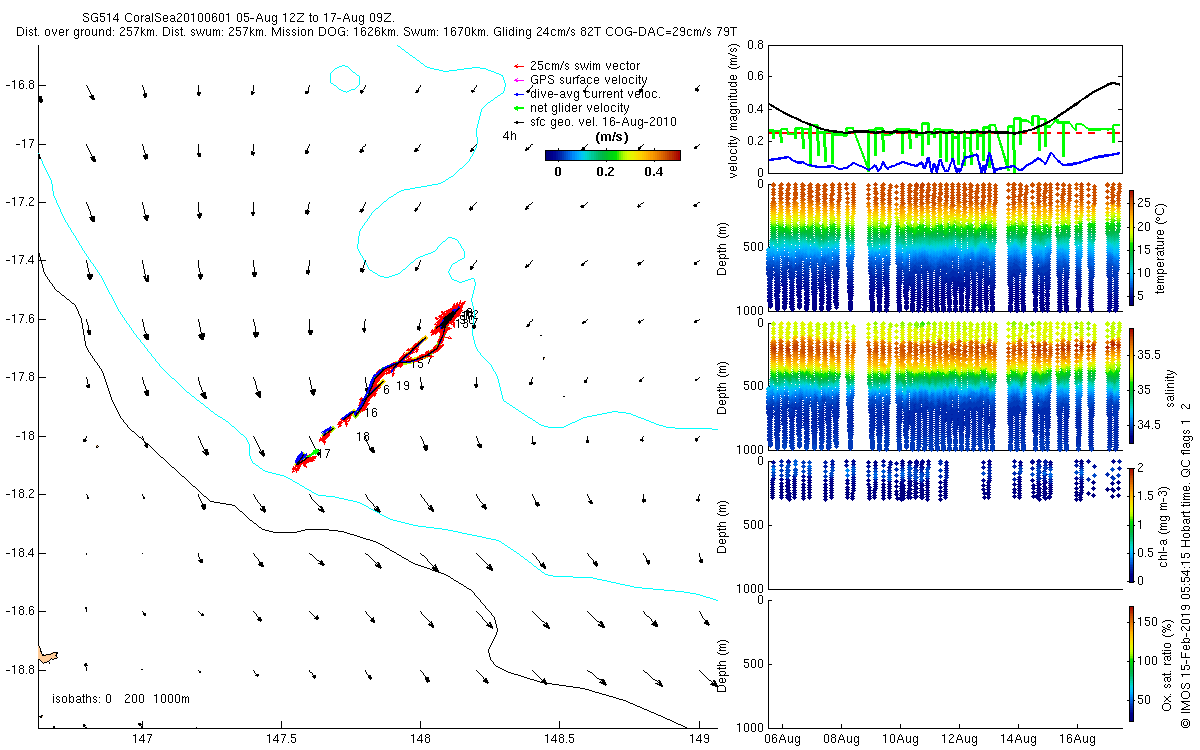Image resolution: width=1200 pixels, height=750 pixels.
Task: Select the salinity colorbar
Action: pos(1131,388)
